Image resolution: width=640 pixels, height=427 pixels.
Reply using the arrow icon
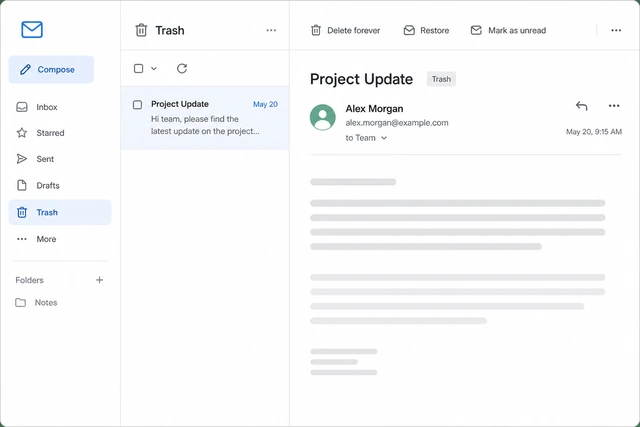[582, 106]
